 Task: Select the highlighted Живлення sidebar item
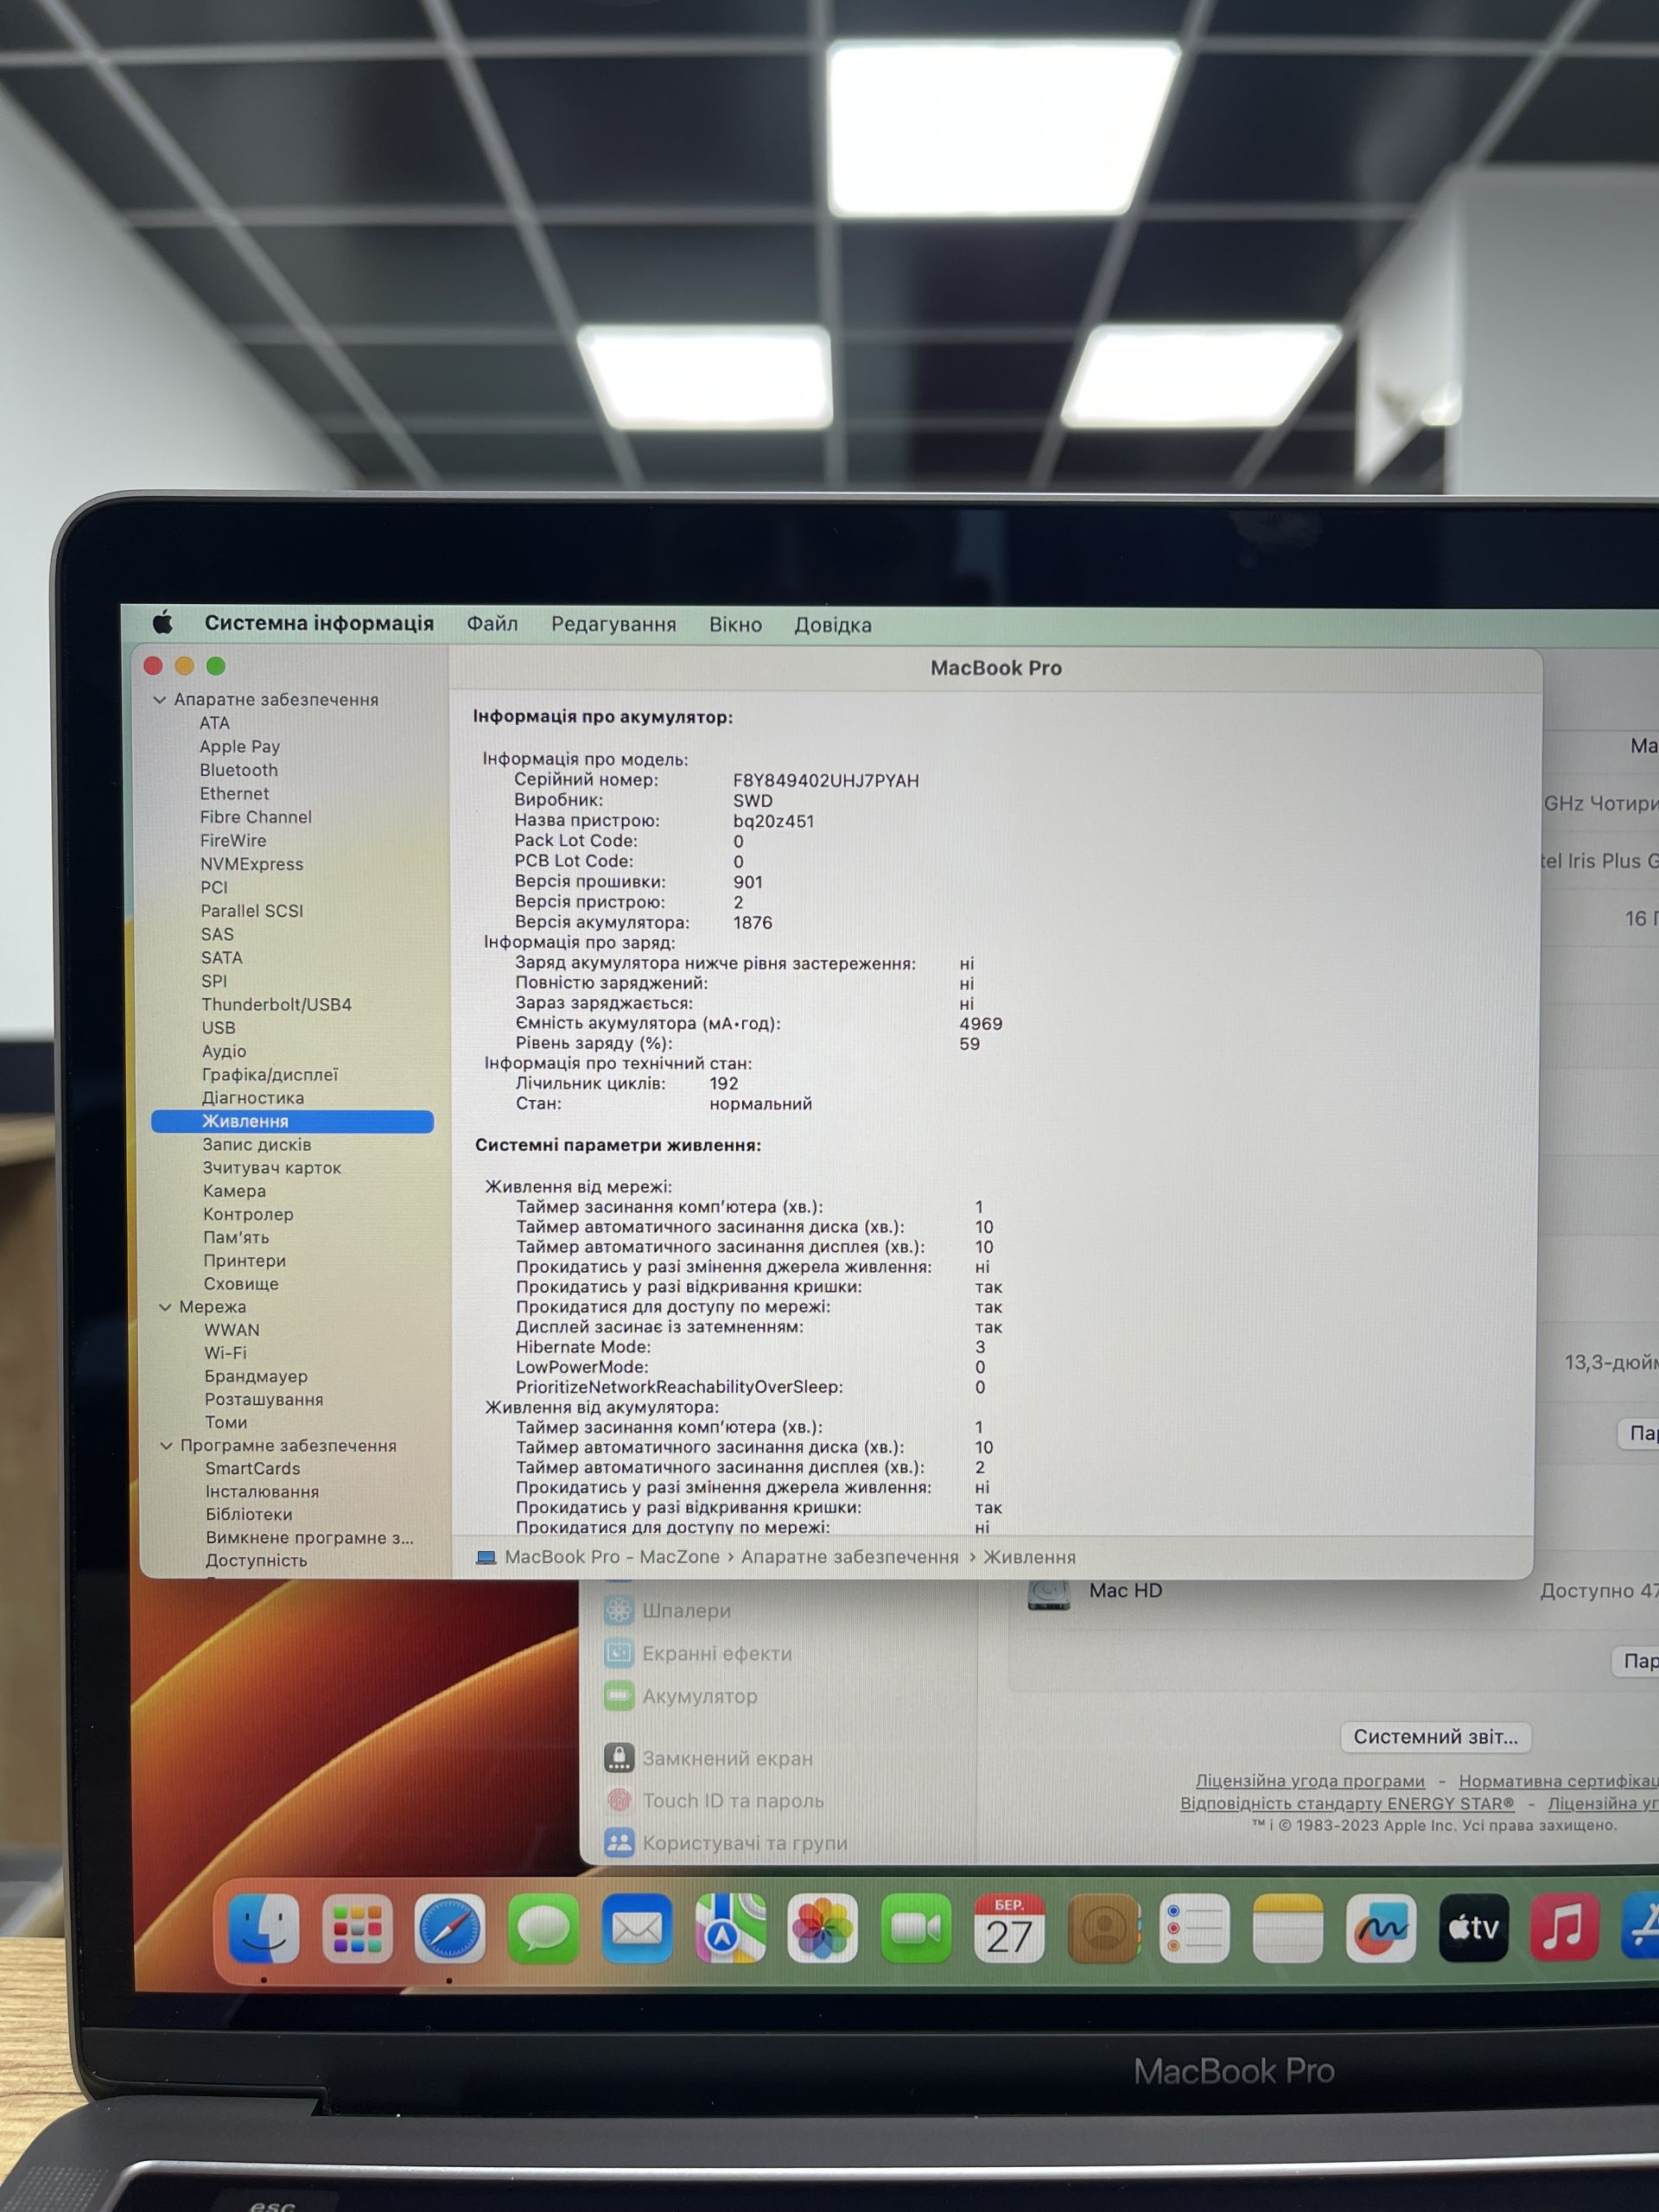(x=292, y=1121)
